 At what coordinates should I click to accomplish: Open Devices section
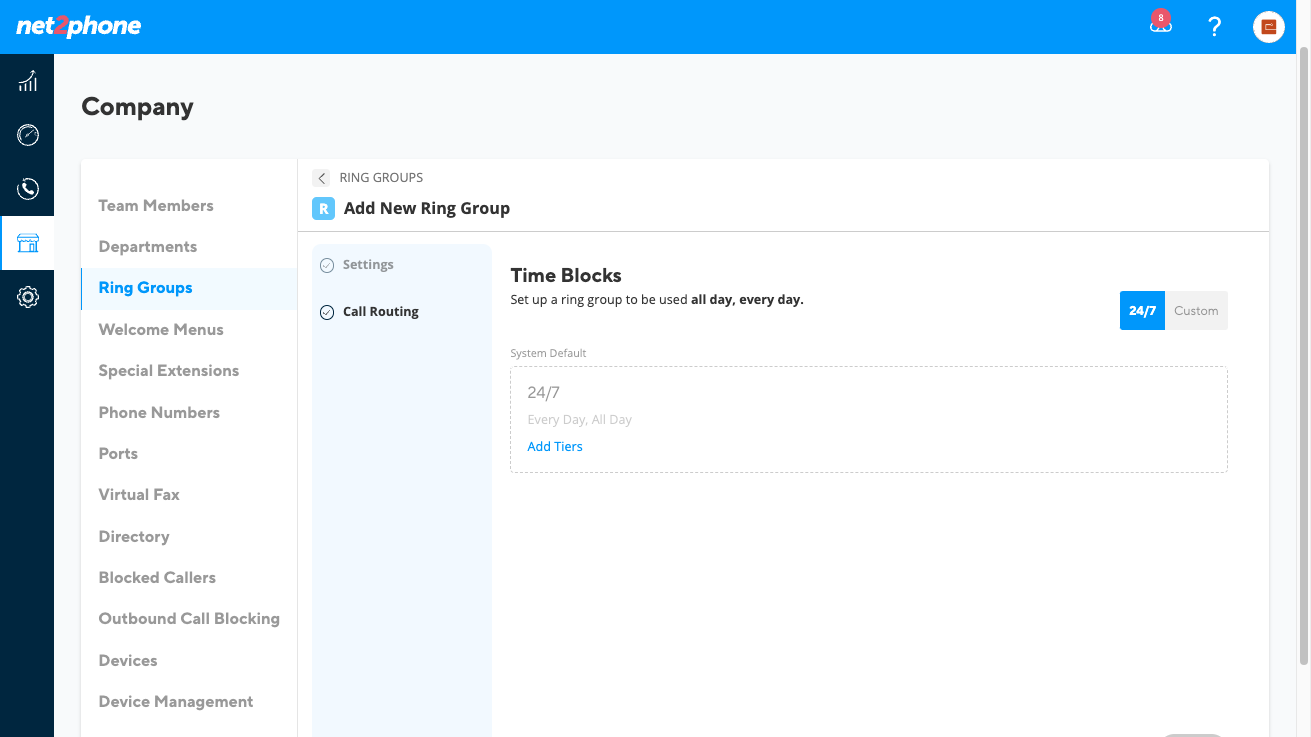pyautogui.click(x=128, y=661)
